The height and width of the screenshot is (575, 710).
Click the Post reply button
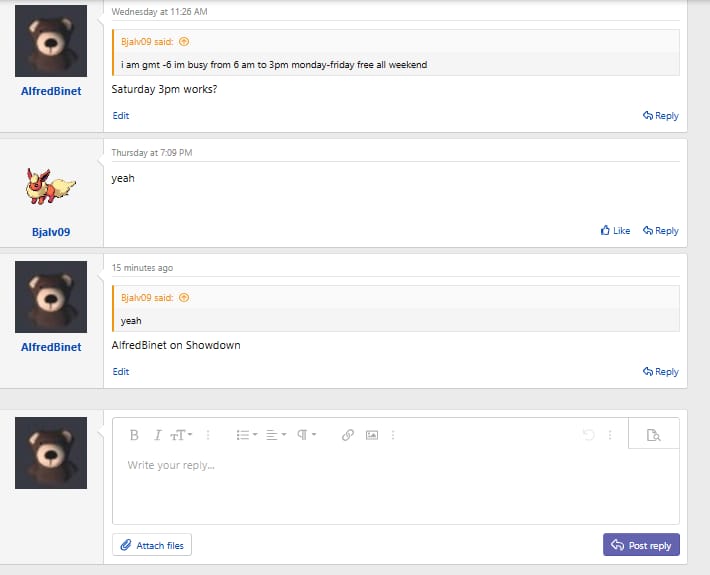[641, 545]
